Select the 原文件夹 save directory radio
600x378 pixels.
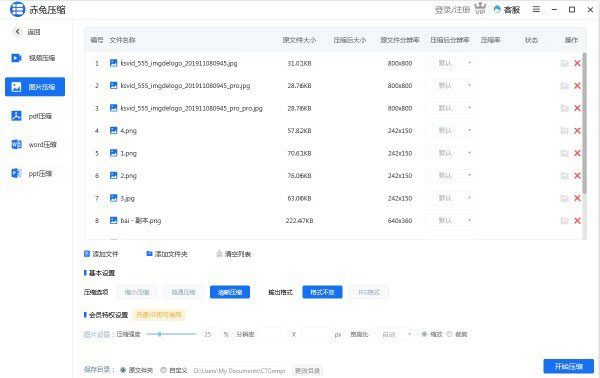123,370
